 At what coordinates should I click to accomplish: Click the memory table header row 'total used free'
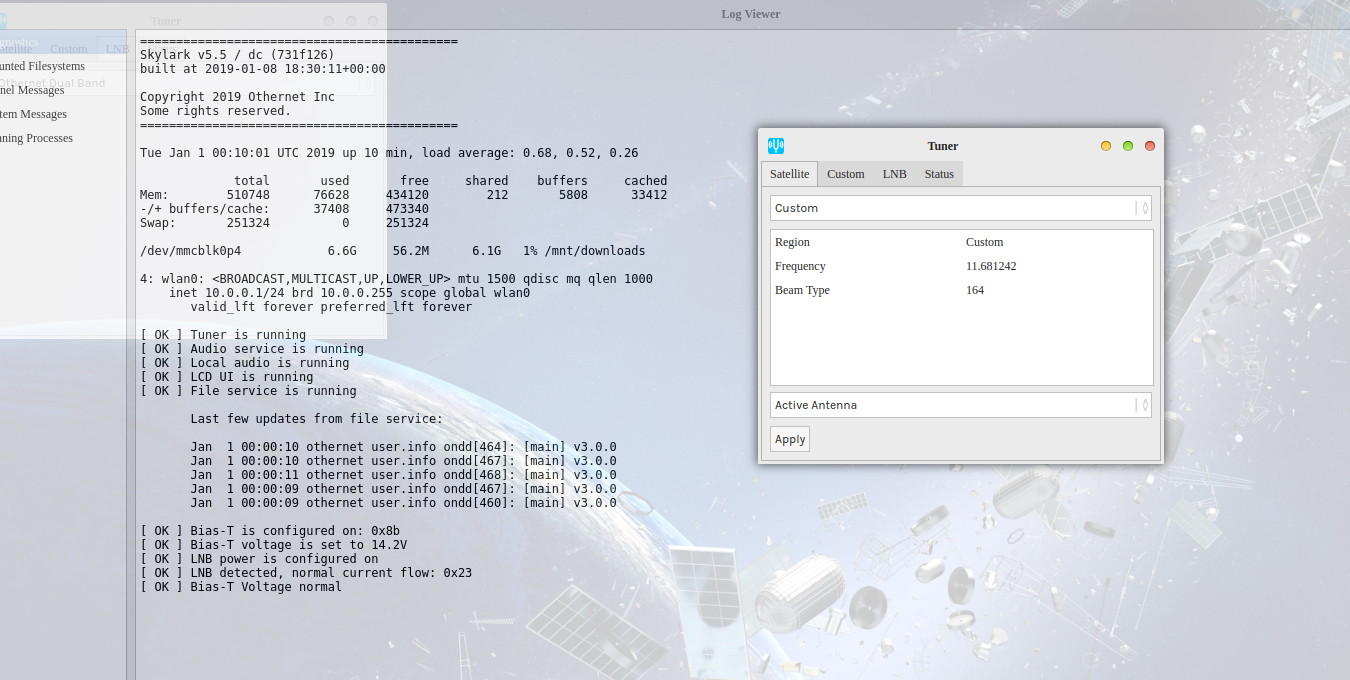[x=450, y=181]
